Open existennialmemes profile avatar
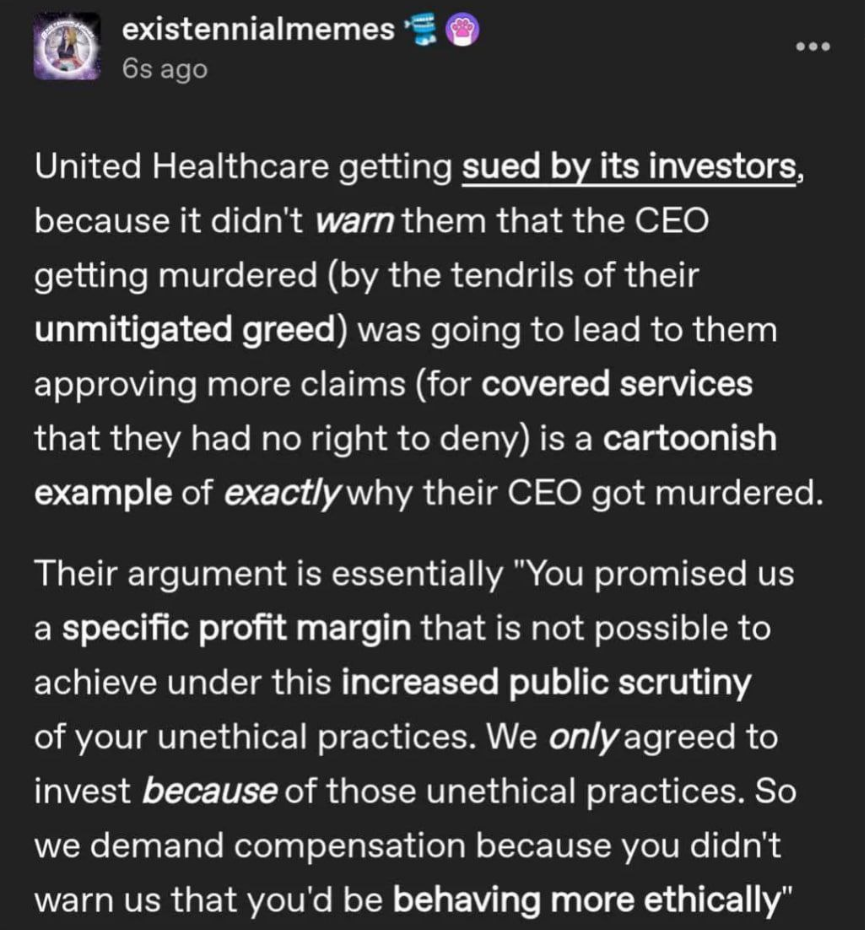Screen dimensions: 865x930 pos(67,46)
